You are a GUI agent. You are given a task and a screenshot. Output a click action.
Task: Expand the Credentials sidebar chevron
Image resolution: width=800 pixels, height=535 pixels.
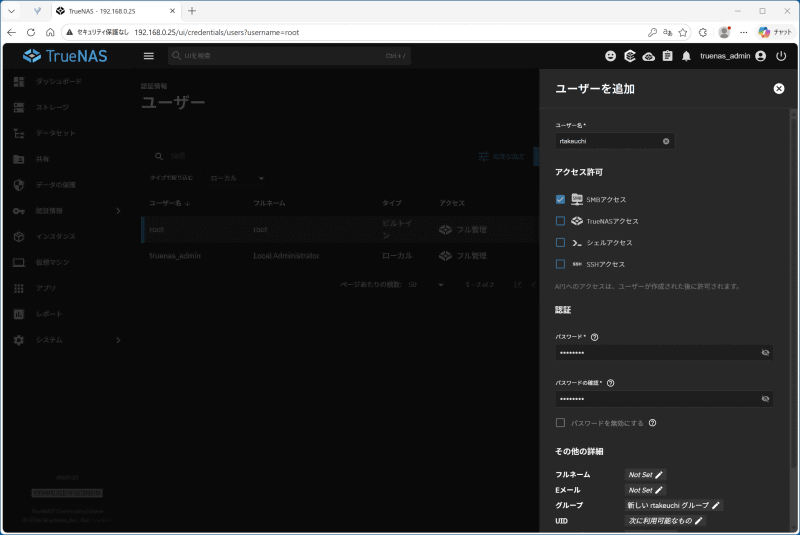coord(118,211)
